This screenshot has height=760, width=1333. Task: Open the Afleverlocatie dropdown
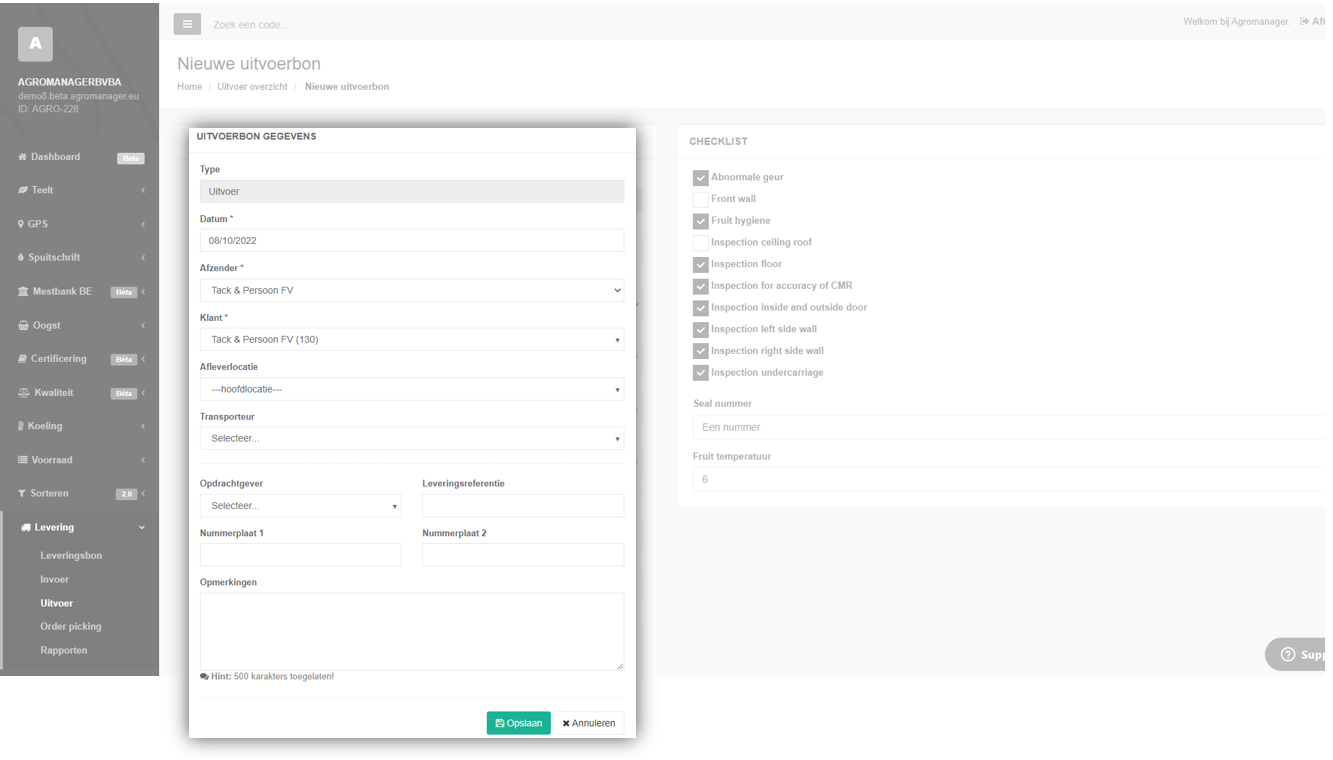pyautogui.click(x=412, y=389)
